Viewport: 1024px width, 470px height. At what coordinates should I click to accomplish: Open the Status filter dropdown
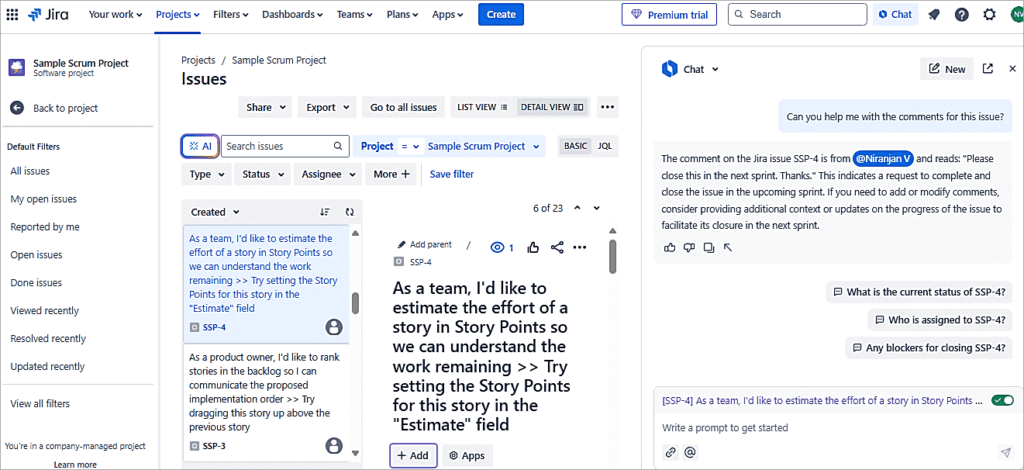pos(263,174)
